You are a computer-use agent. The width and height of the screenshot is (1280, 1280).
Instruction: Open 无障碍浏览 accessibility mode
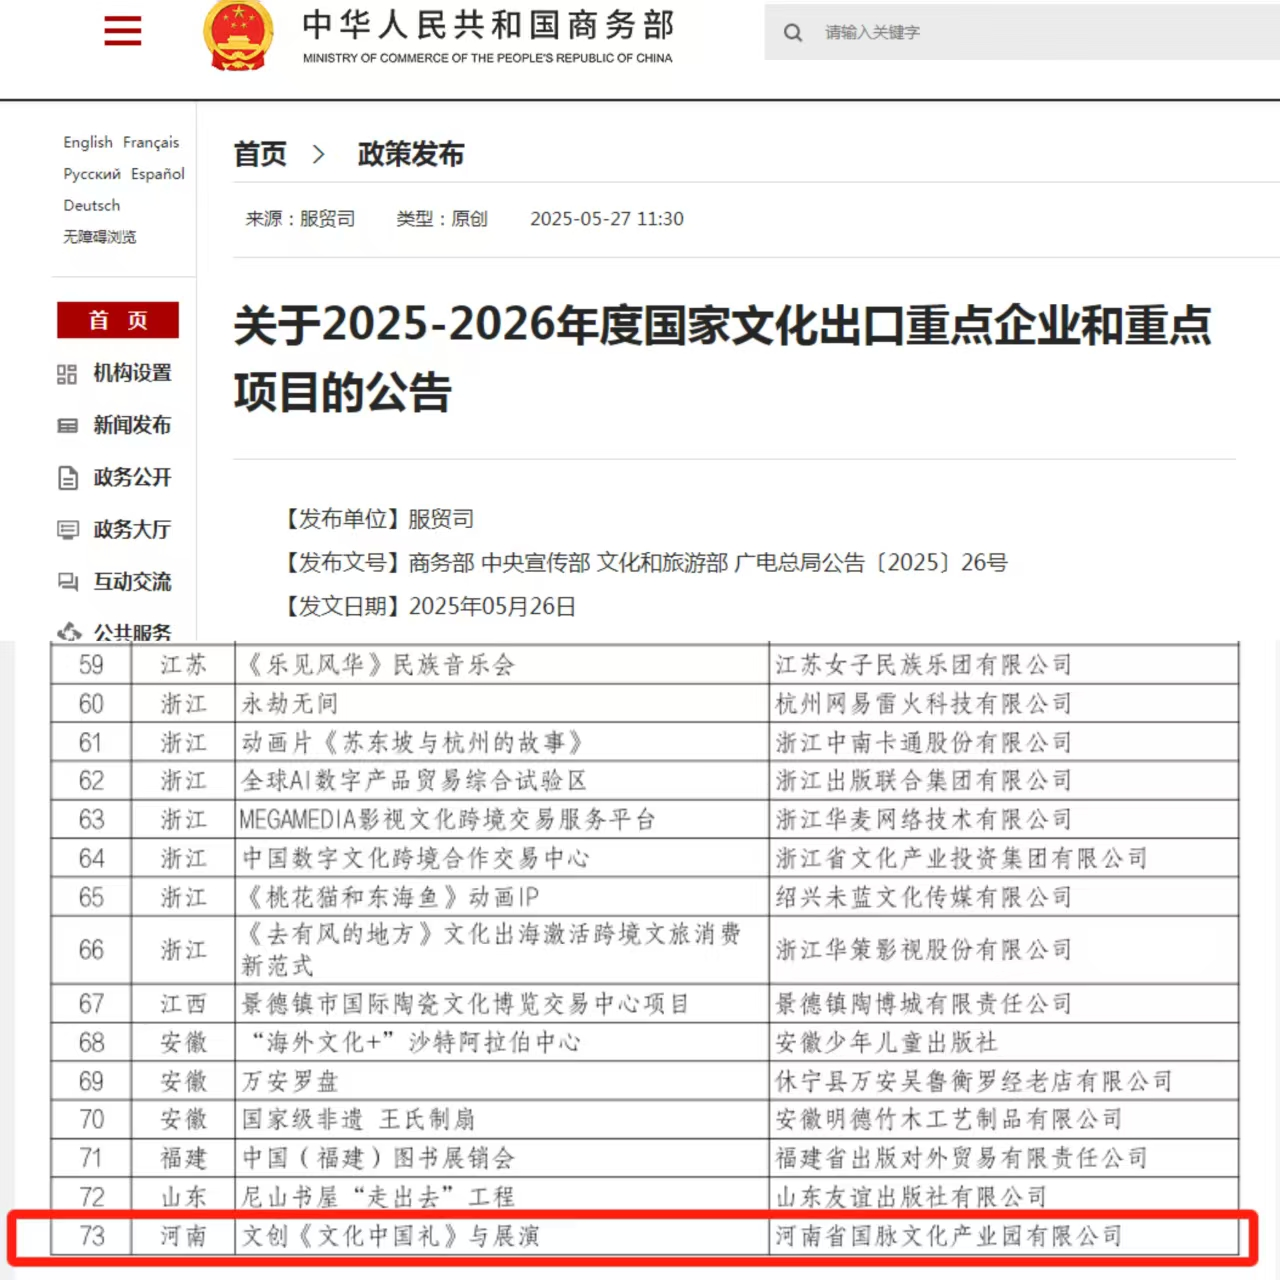click(x=100, y=237)
